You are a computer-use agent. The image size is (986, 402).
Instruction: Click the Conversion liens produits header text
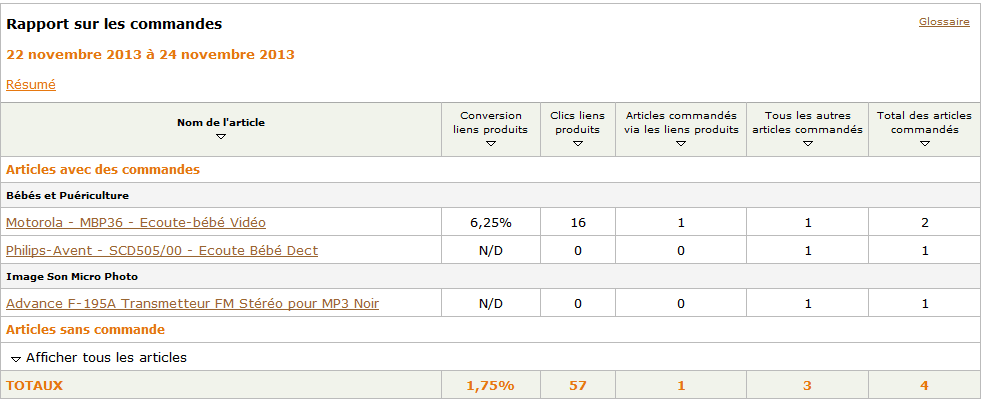click(490, 122)
